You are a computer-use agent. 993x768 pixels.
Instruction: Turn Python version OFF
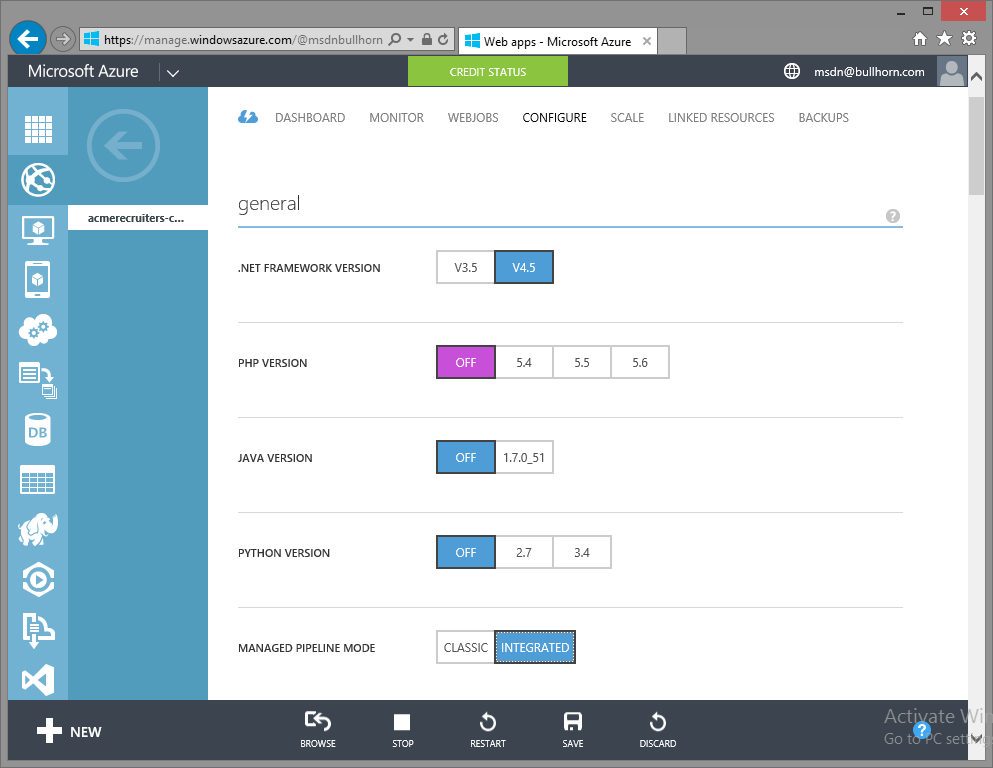click(x=465, y=552)
